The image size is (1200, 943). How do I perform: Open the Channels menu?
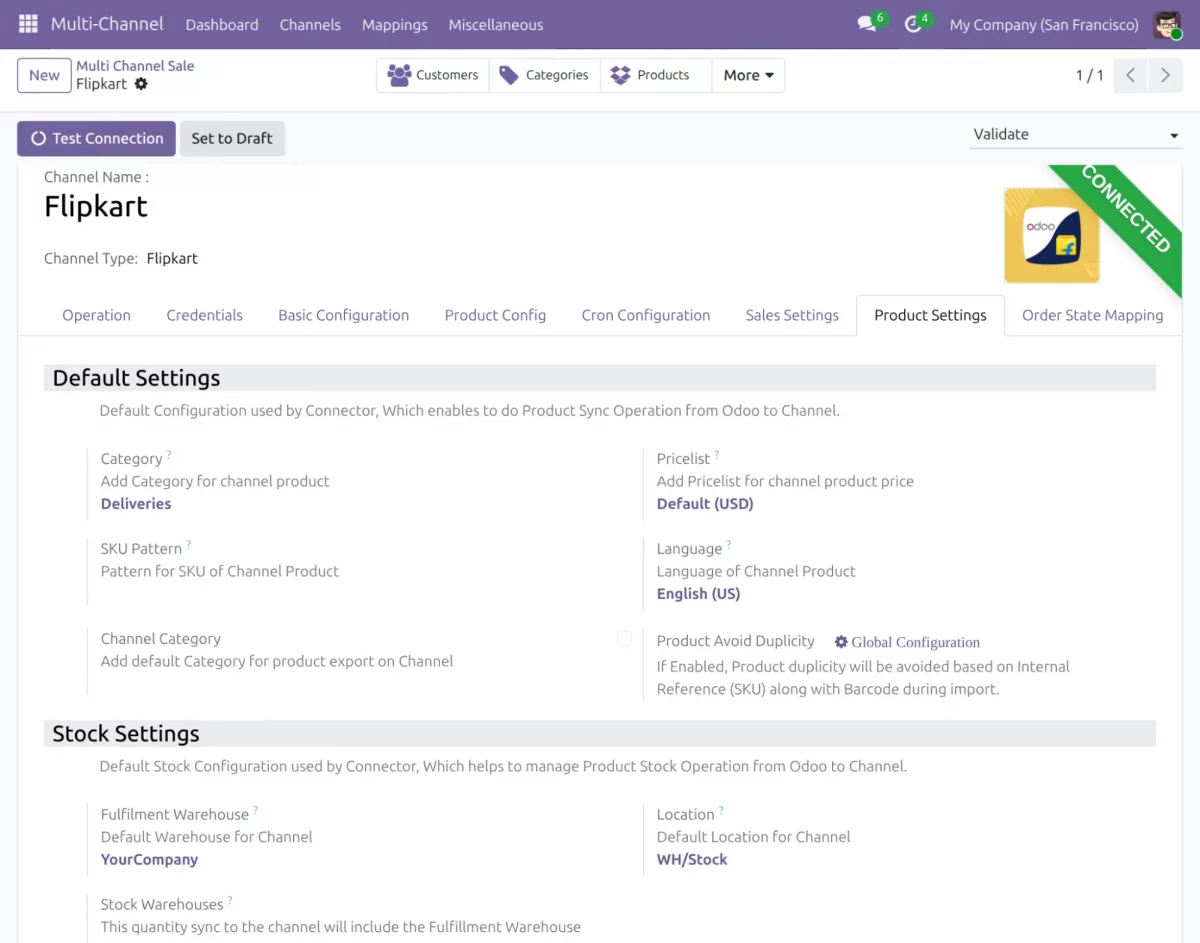pos(310,24)
